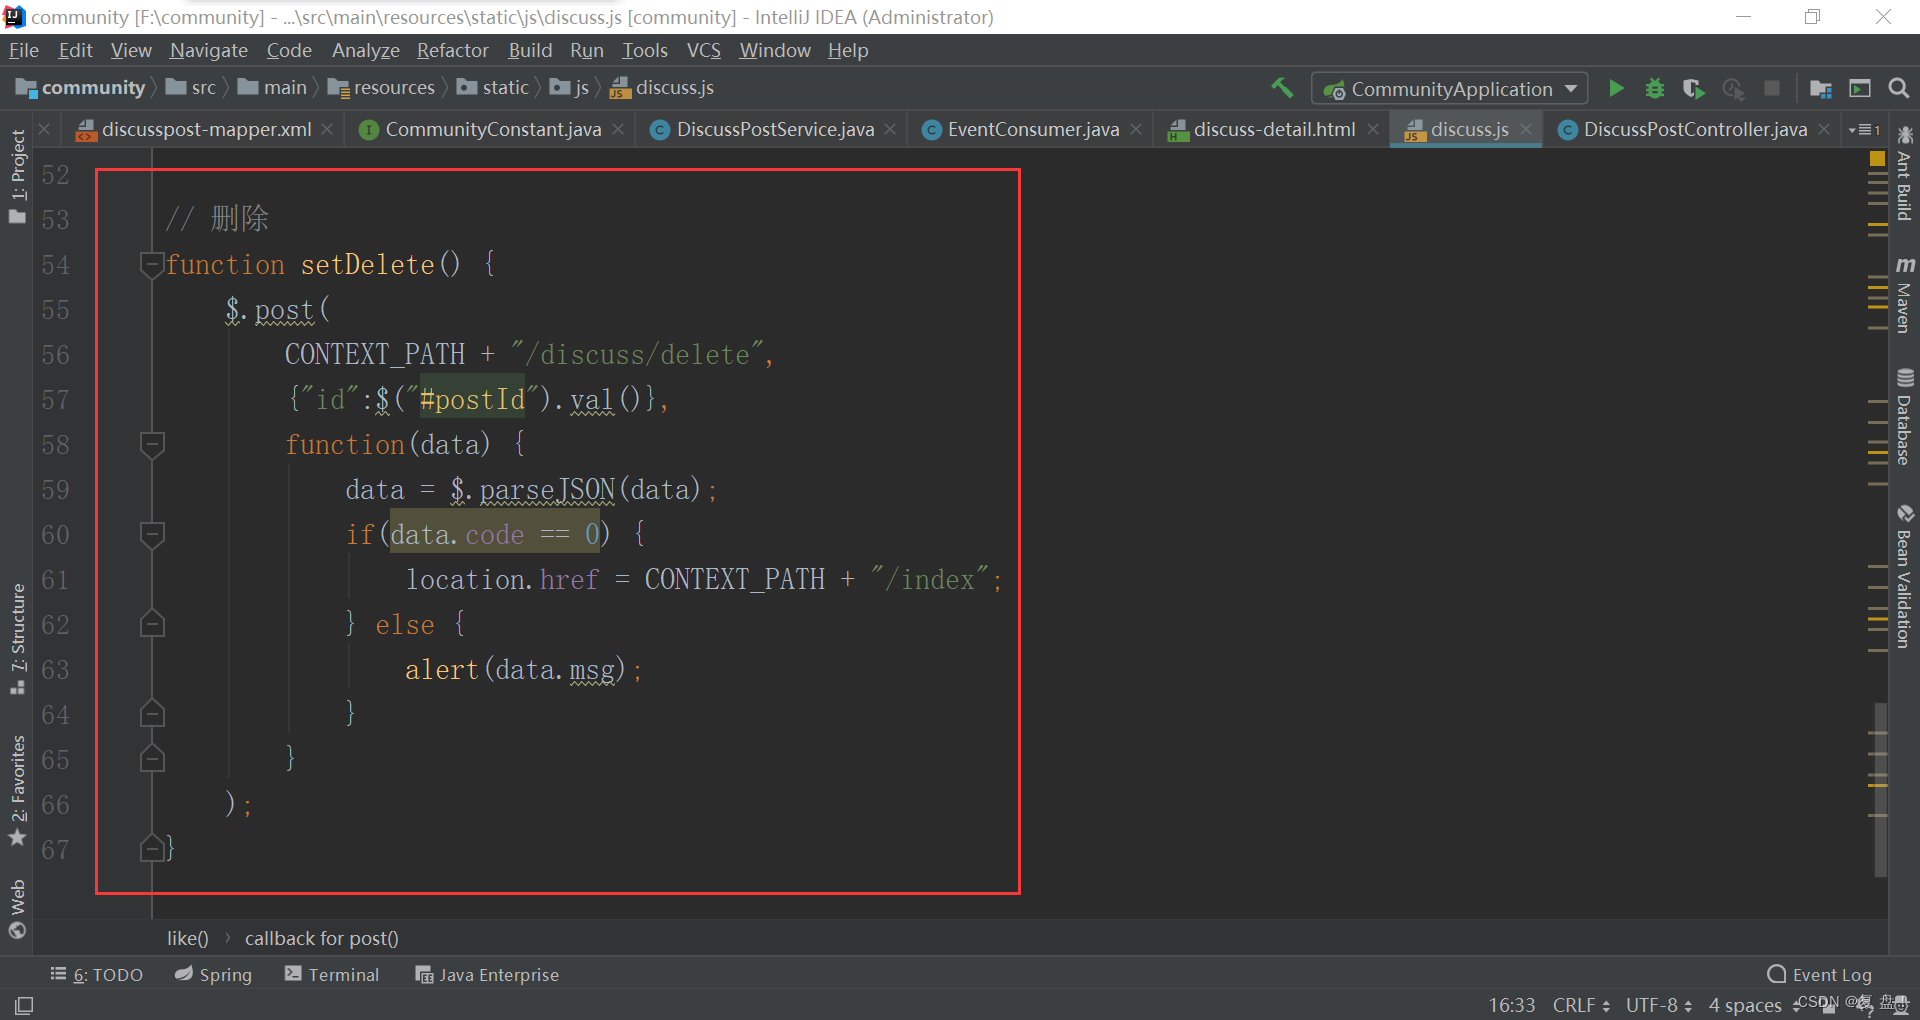Click the profiler run icon in toolbar
1920x1020 pixels.
point(1733,88)
